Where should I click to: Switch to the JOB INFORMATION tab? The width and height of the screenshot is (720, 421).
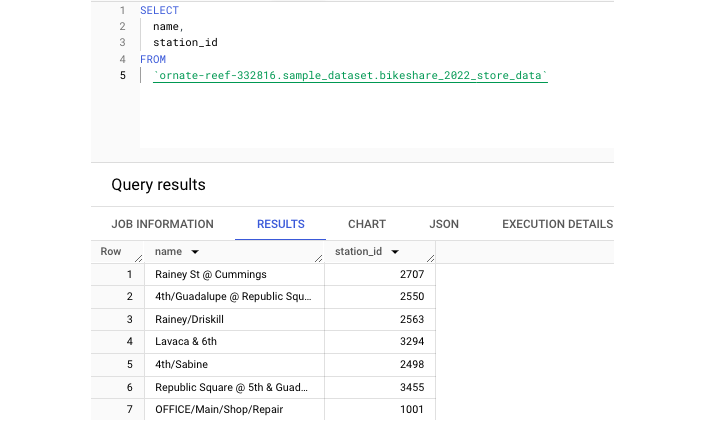pyautogui.click(x=162, y=224)
